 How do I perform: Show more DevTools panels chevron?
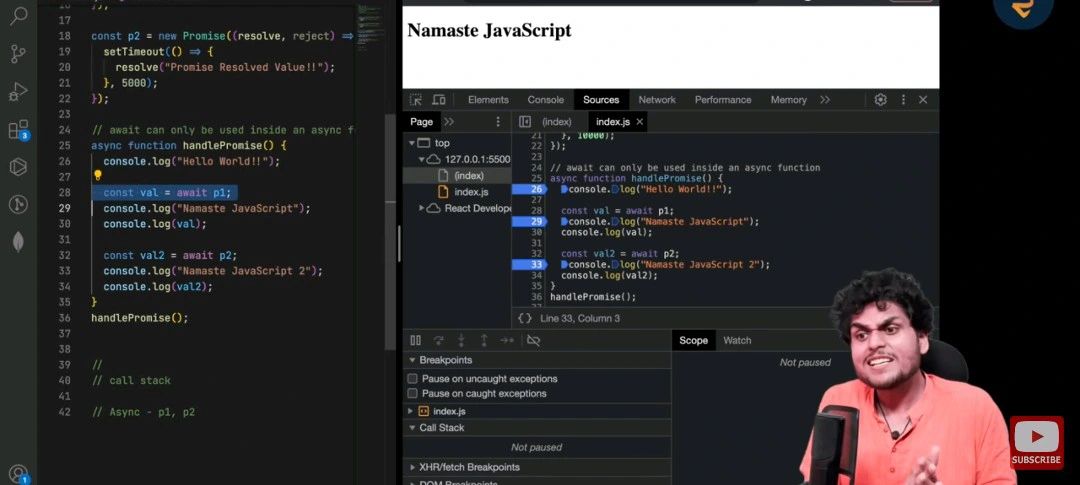pyautogui.click(x=825, y=100)
